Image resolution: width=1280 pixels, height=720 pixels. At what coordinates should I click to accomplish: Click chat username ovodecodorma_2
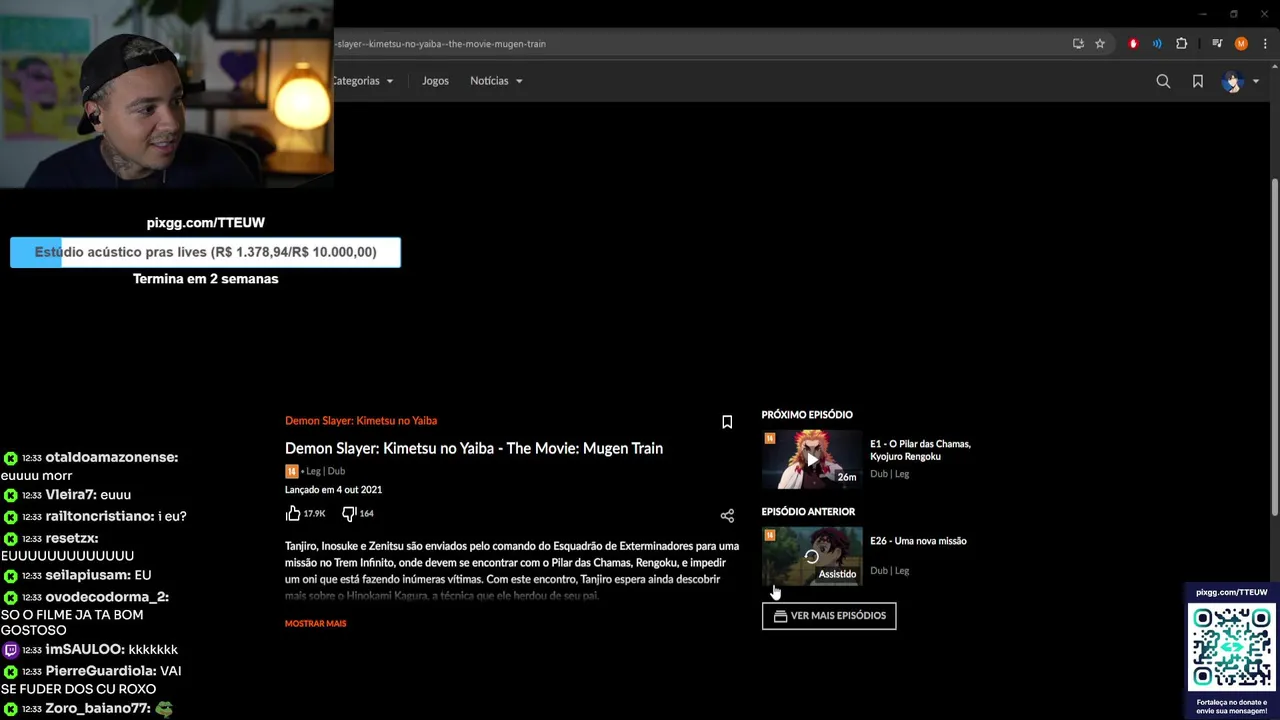pos(105,597)
